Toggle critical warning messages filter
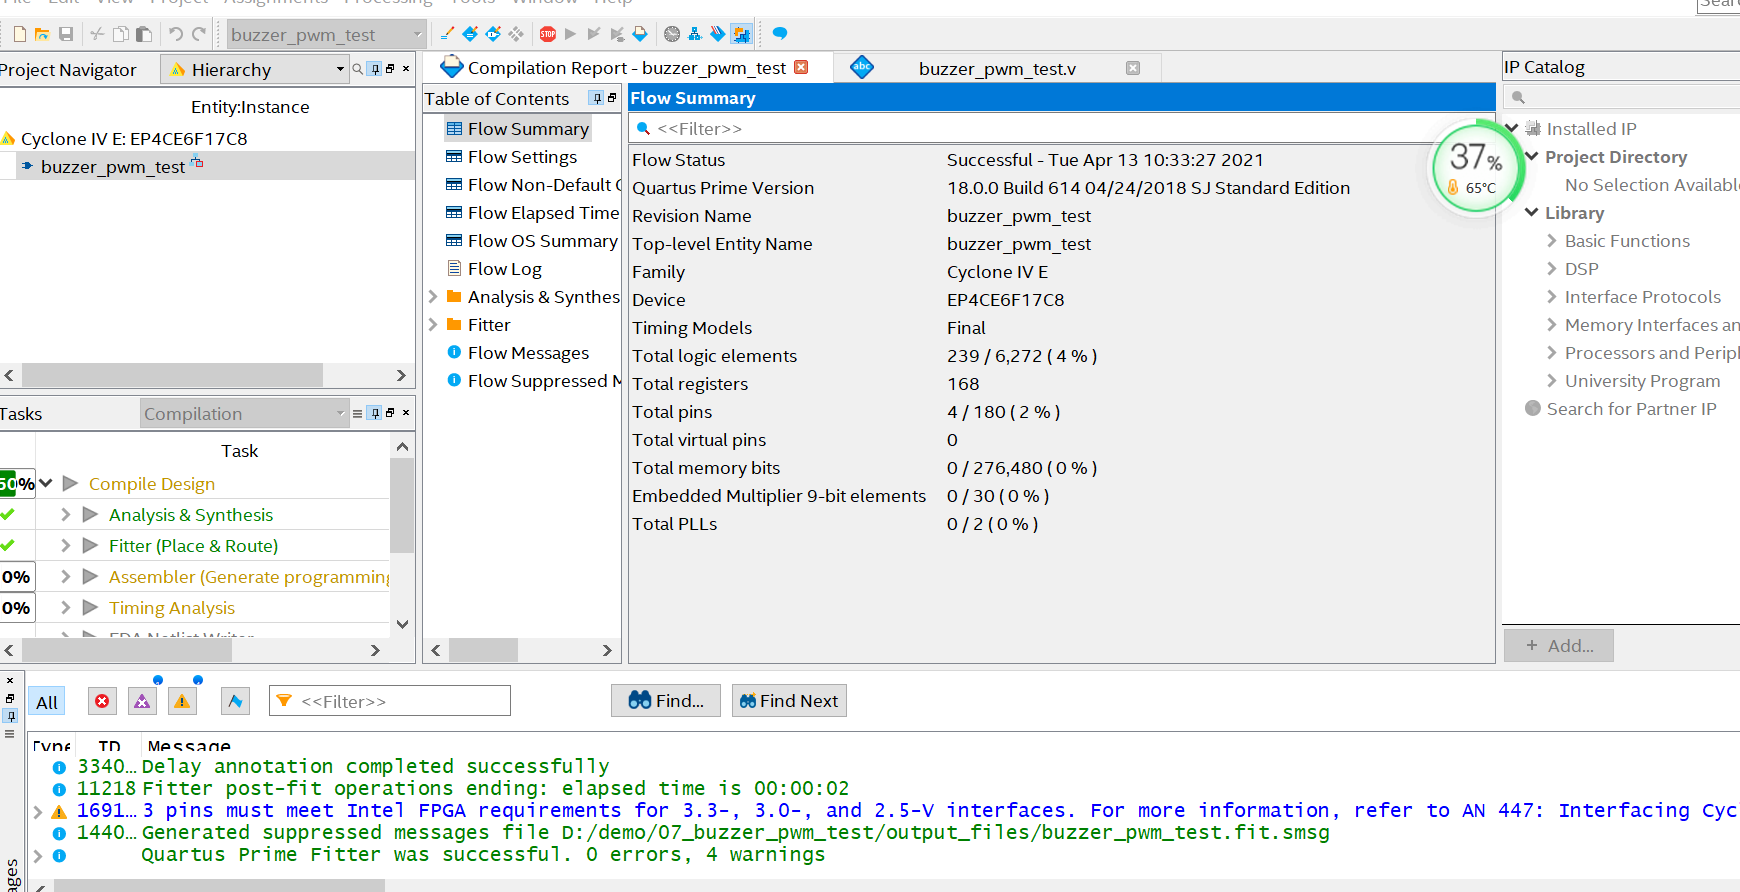This screenshot has width=1740, height=892. coord(142,701)
